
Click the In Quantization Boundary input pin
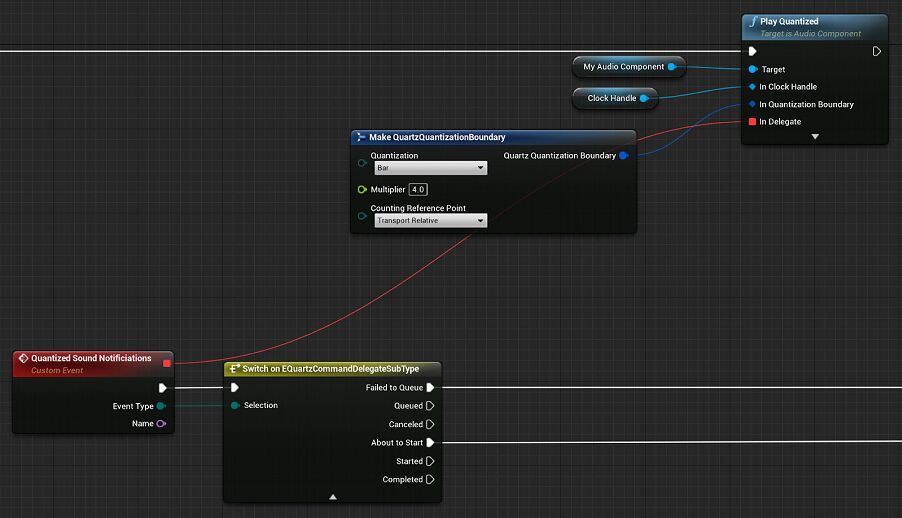point(752,104)
